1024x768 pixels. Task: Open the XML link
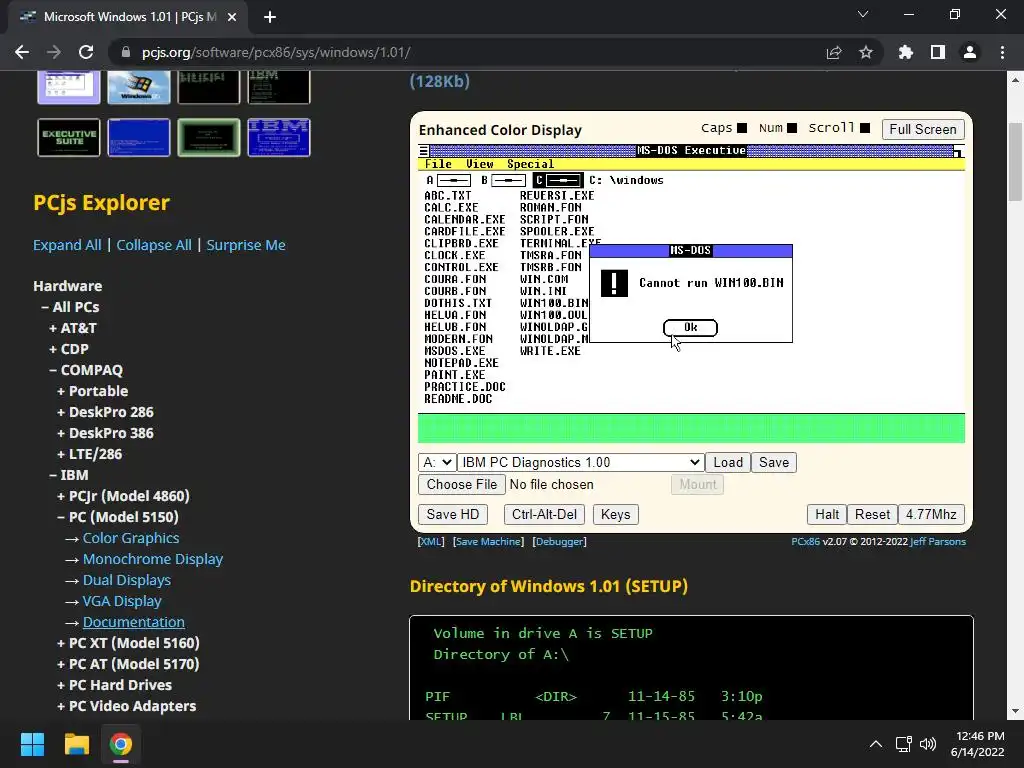pyautogui.click(x=431, y=541)
